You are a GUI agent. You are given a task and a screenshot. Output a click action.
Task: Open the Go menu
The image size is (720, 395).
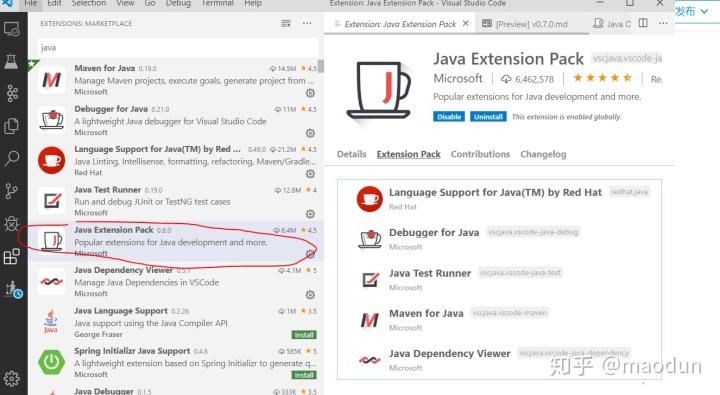click(x=150, y=3)
